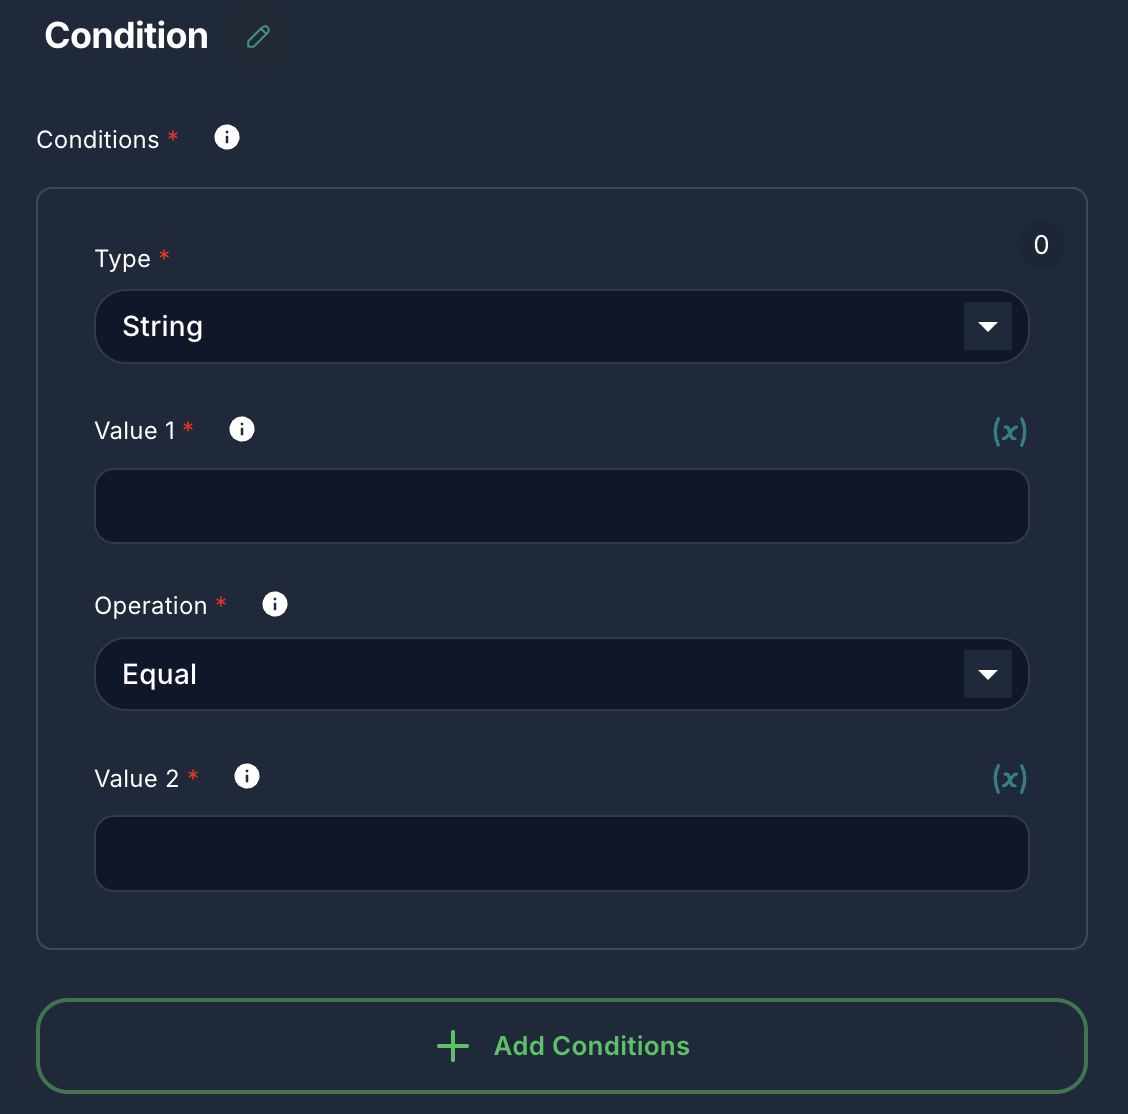1128x1114 pixels.
Task: Select the Equal operation value
Action: click(158, 674)
